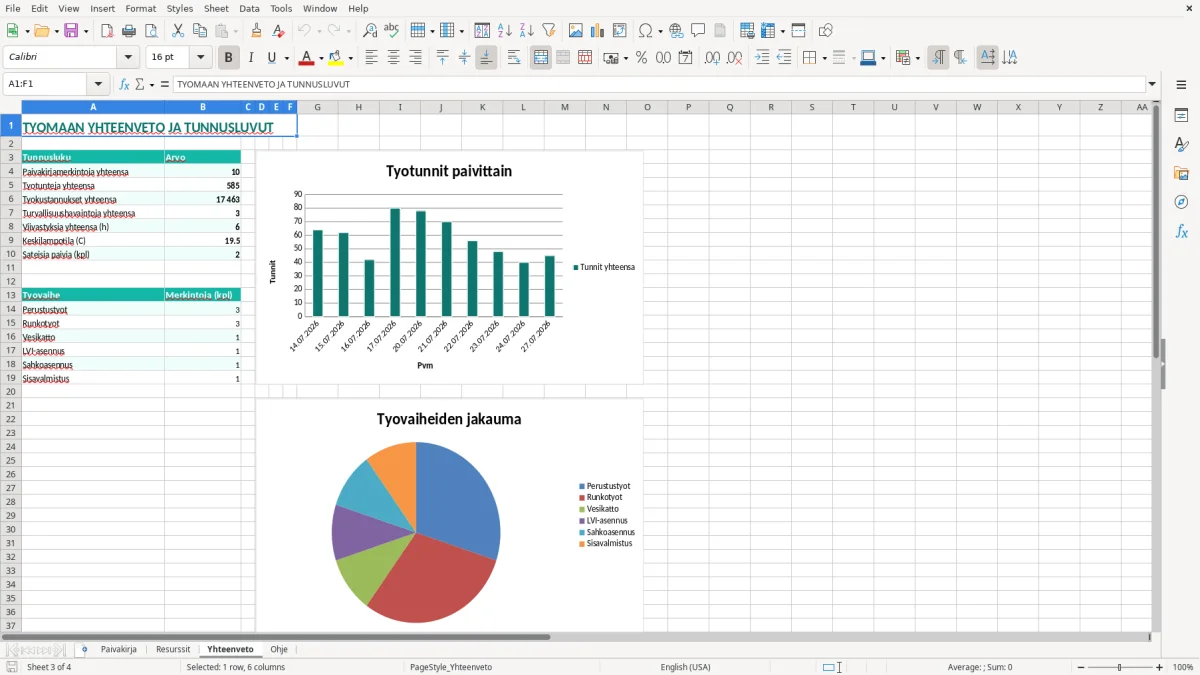The width and height of the screenshot is (1200, 675).
Task: Click the Format as Percent icon
Action: (641, 58)
